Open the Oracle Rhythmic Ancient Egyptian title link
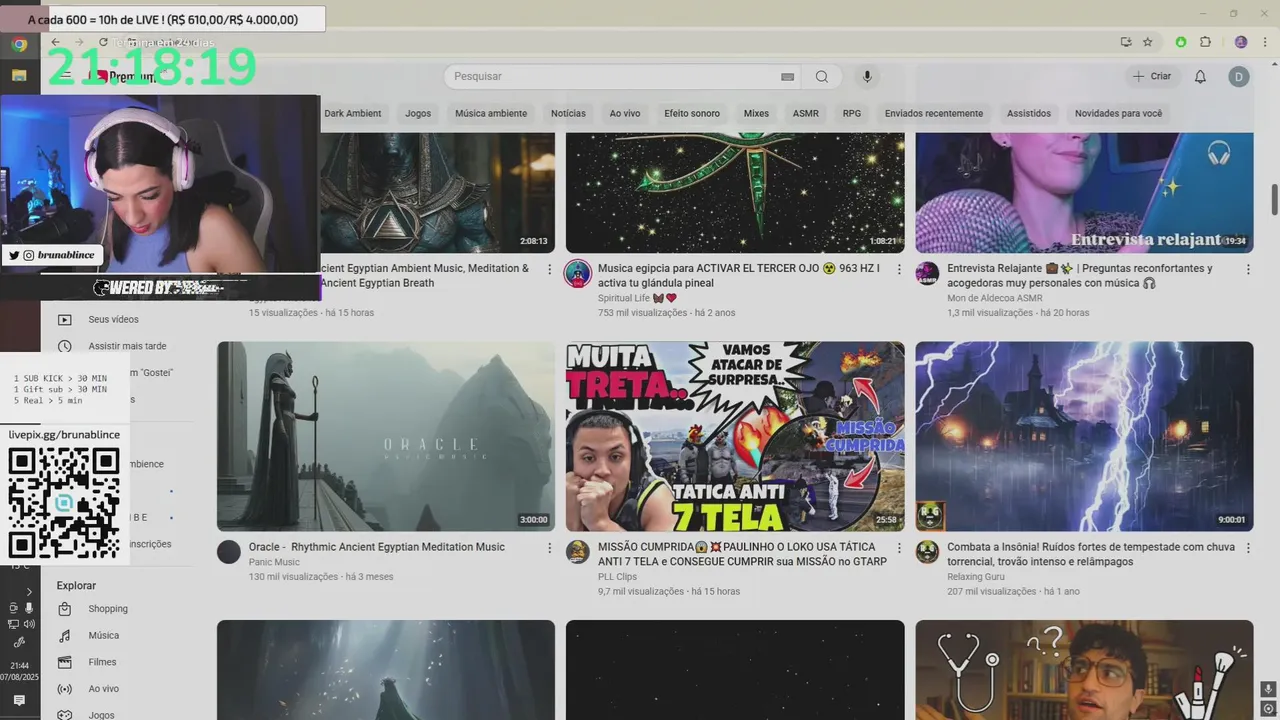 (x=377, y=547)
